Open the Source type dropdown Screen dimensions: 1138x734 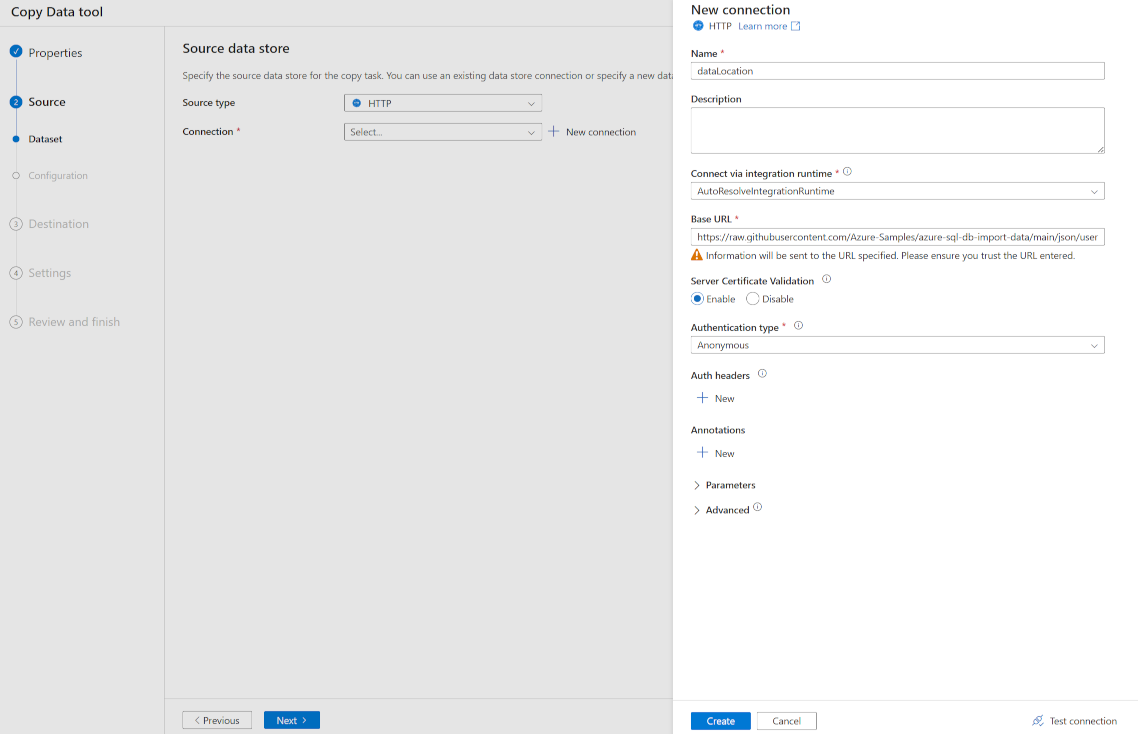click(x=443, y=102)
